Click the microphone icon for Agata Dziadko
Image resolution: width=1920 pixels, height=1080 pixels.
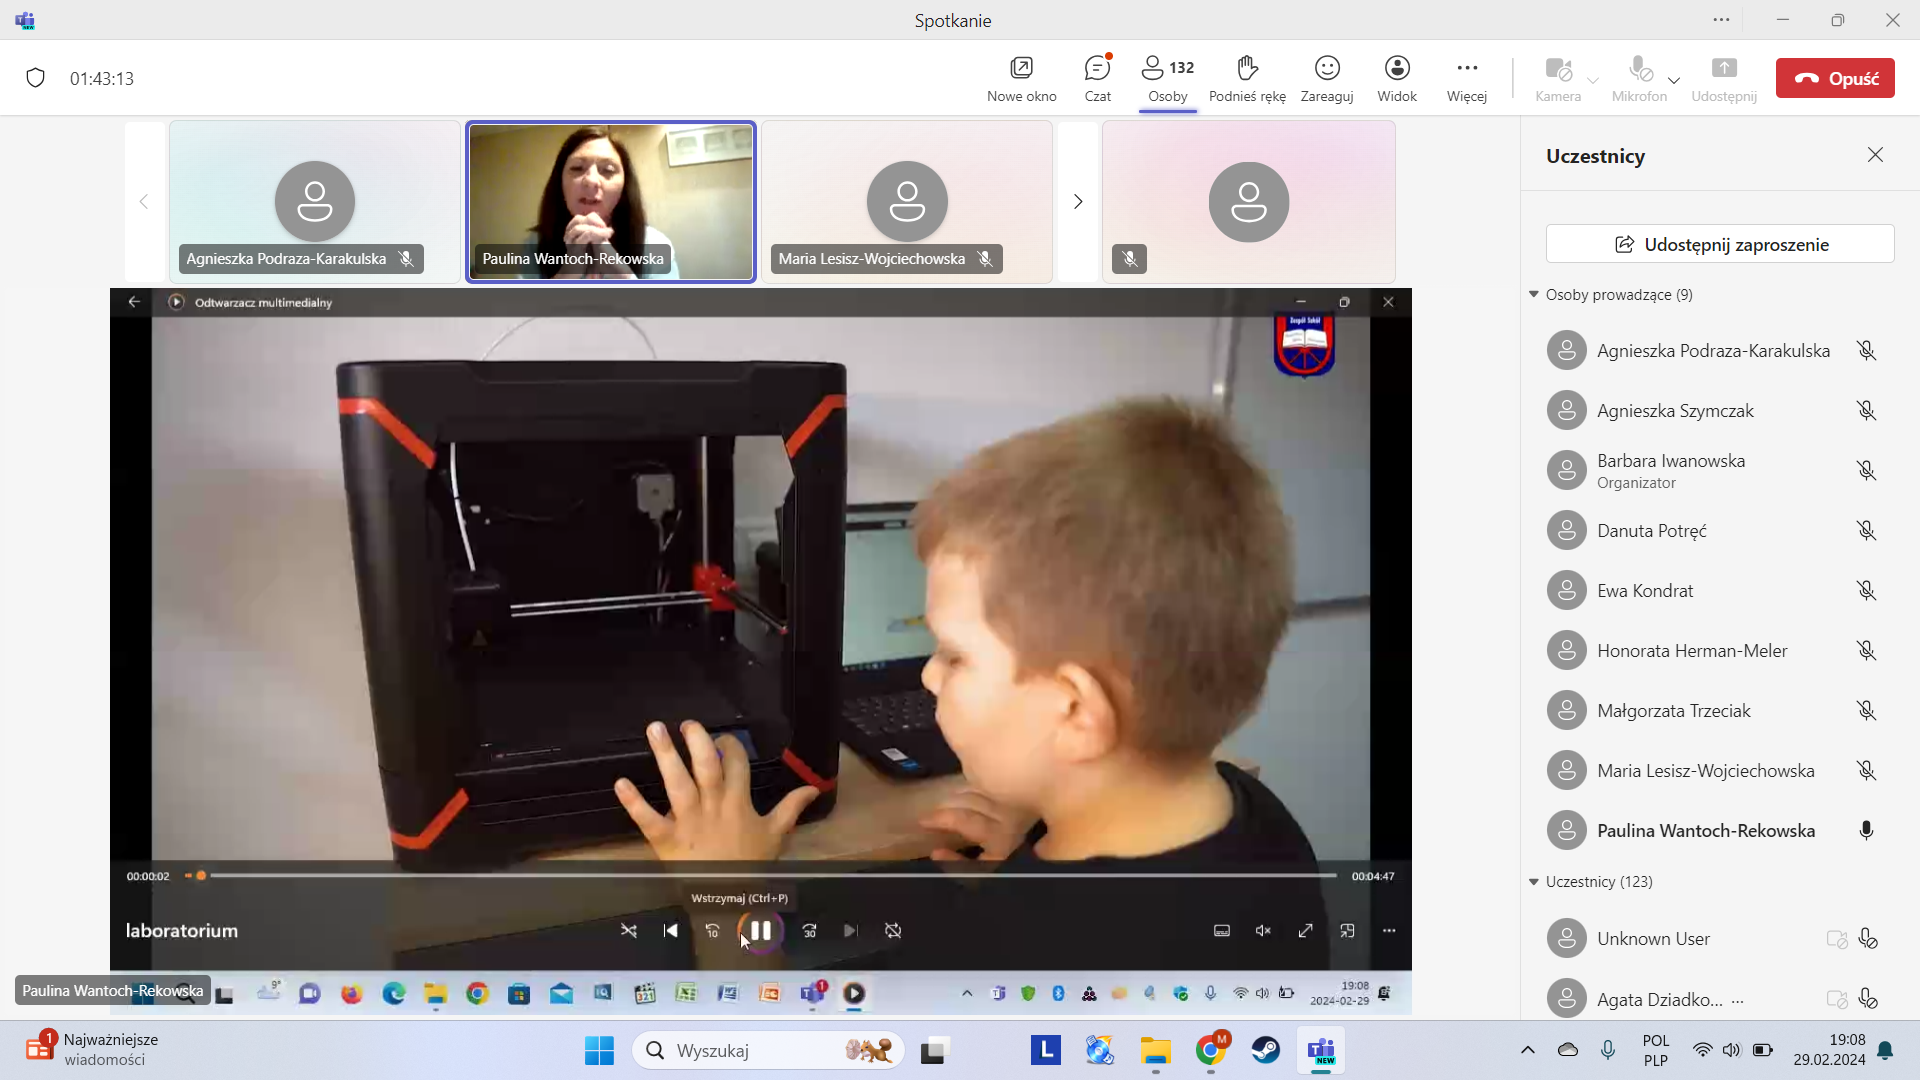click(x=1867, y=998)
